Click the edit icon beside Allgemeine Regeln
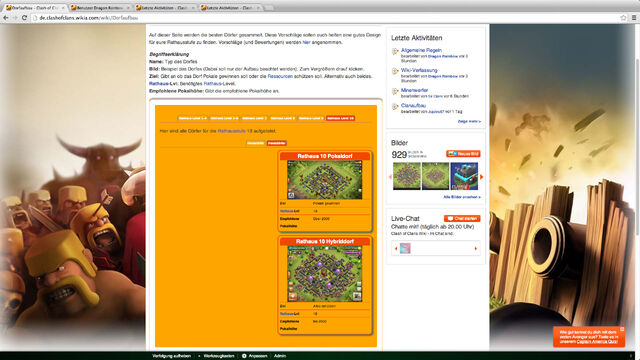640x360 pixels. (x=395, y=51)
